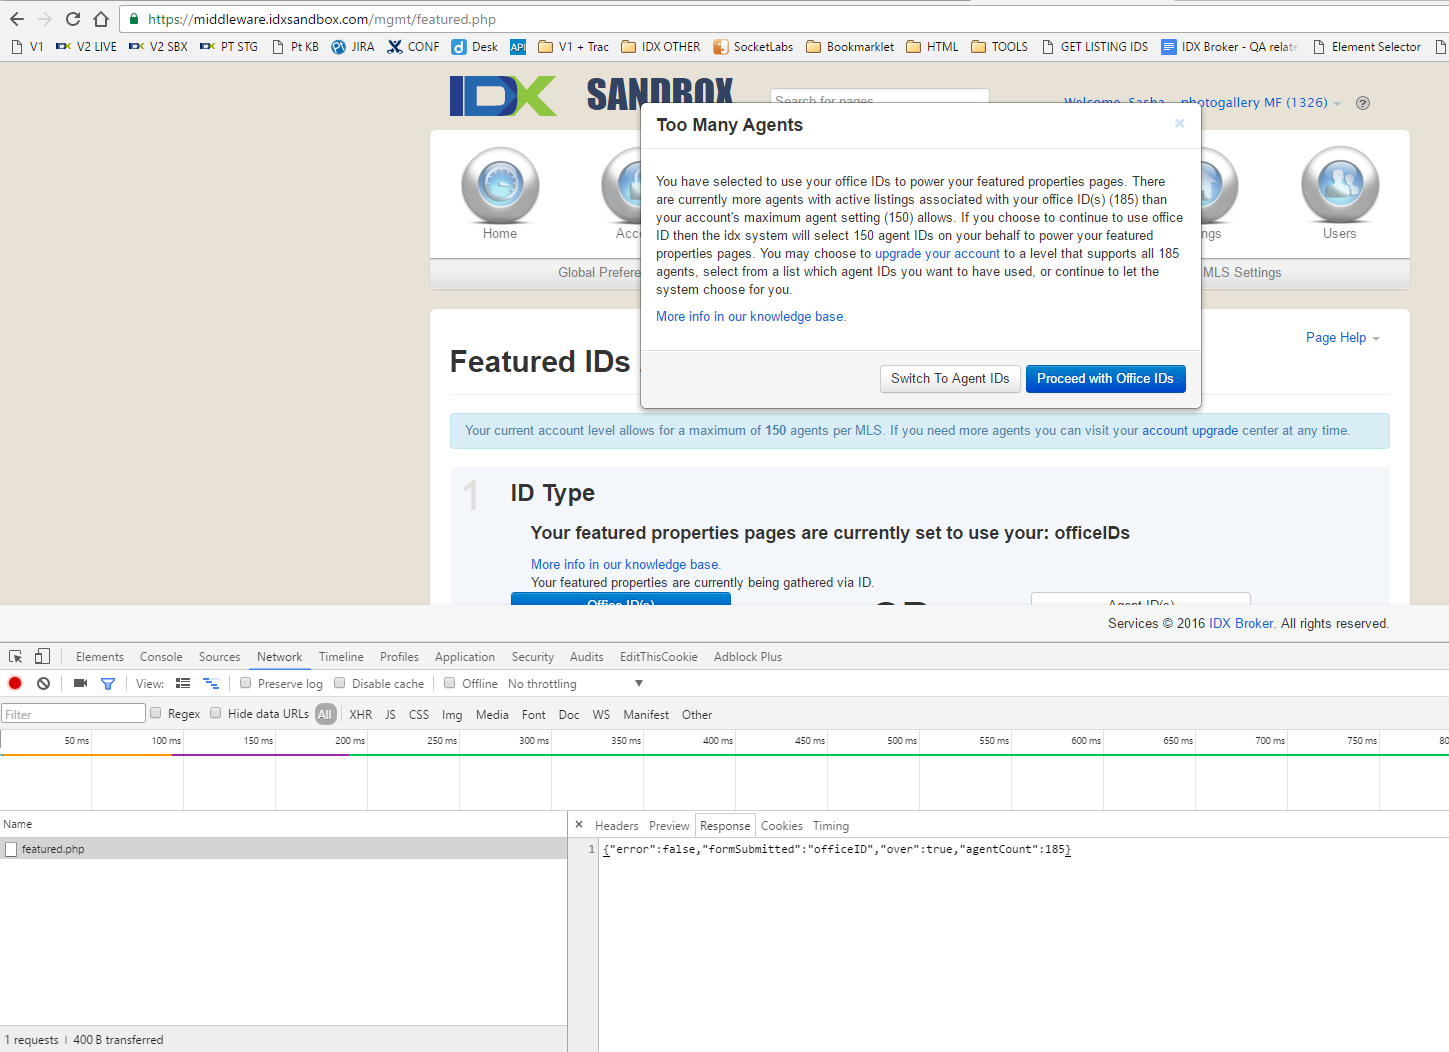The width and height of the screenshot is (1449, 1052).
Task: Click the Users dashboard icon
Action: (x=1340, y=185)
